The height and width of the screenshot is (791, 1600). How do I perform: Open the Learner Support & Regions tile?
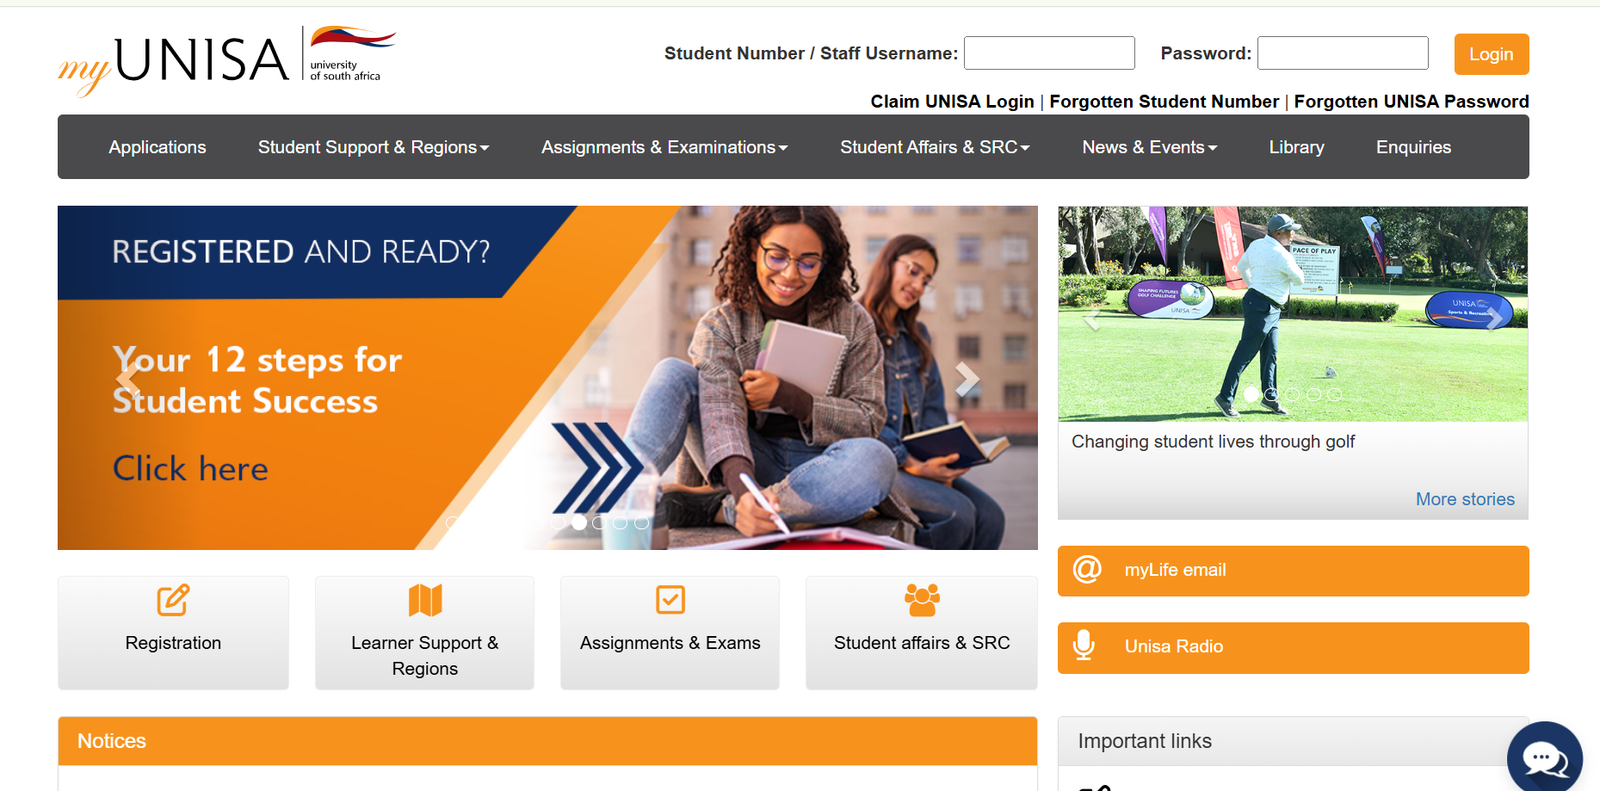pos(425,632)
